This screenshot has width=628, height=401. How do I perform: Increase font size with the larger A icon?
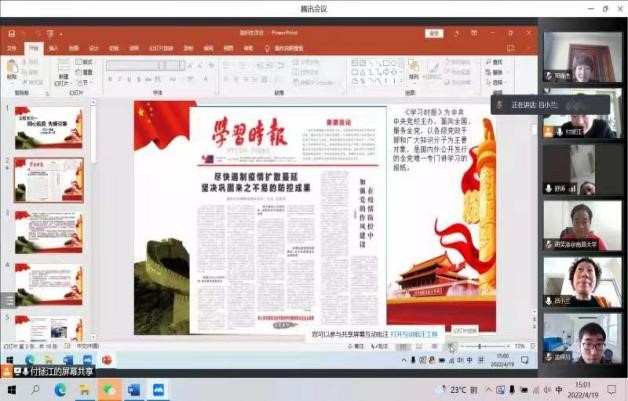191,65
